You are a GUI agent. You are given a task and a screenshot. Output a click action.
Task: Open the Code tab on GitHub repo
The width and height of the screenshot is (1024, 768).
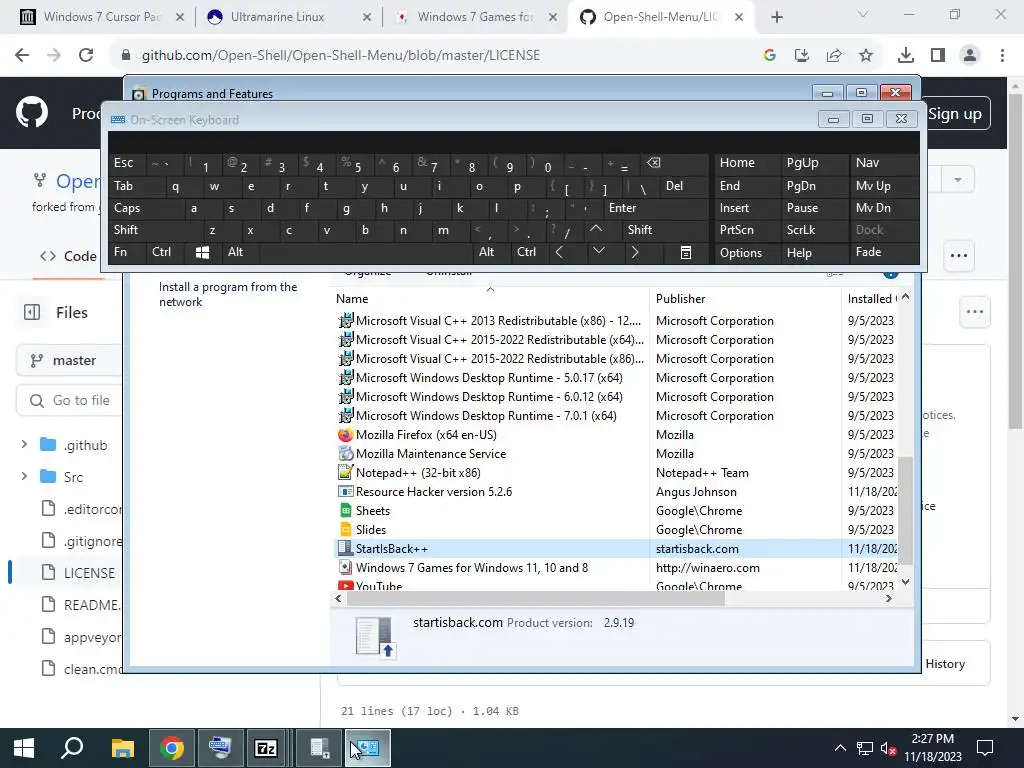(69, 256)
